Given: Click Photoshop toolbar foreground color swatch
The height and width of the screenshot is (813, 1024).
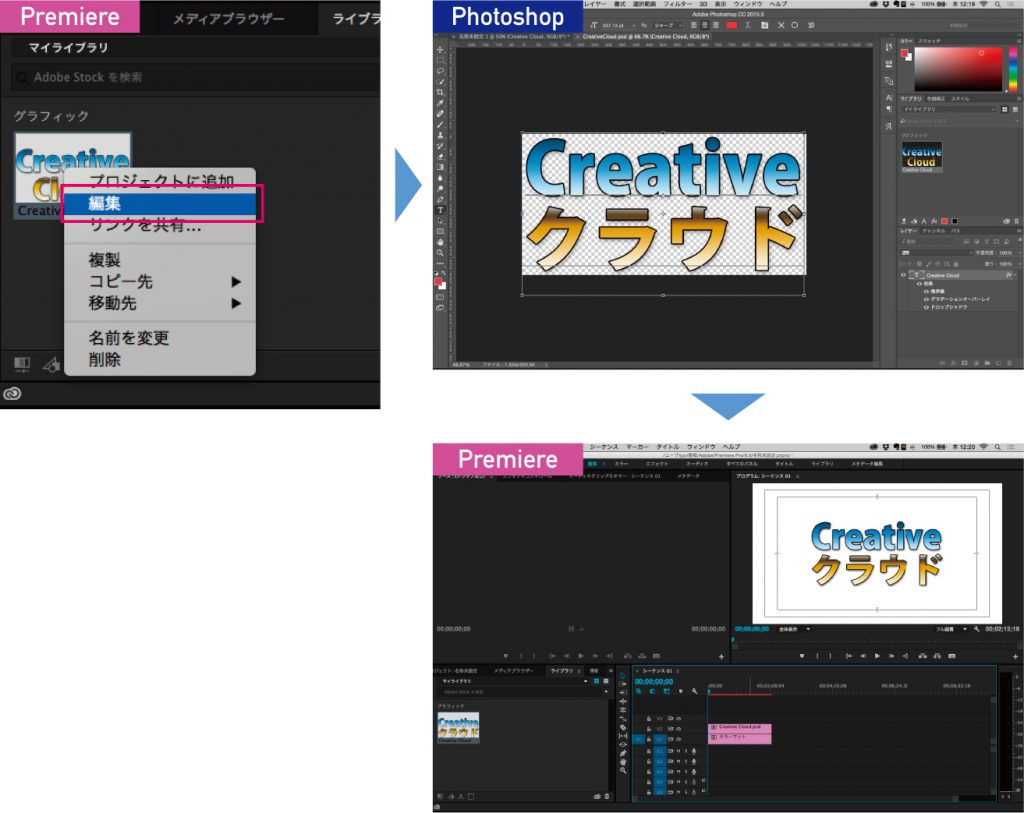Looking at the screenshot, I should [438, 281].
